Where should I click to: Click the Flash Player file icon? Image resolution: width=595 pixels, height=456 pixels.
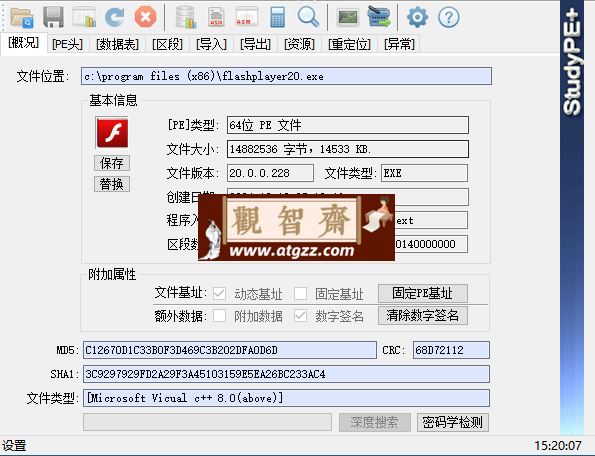point(112,133)
